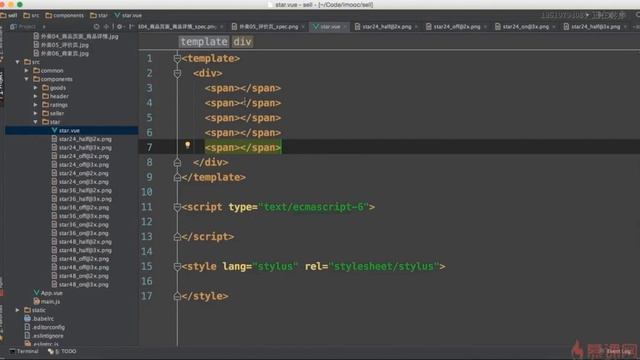This screenshot has height=360, width=640.
Task: Open the TODO tool window
Action: pos(62,351)
